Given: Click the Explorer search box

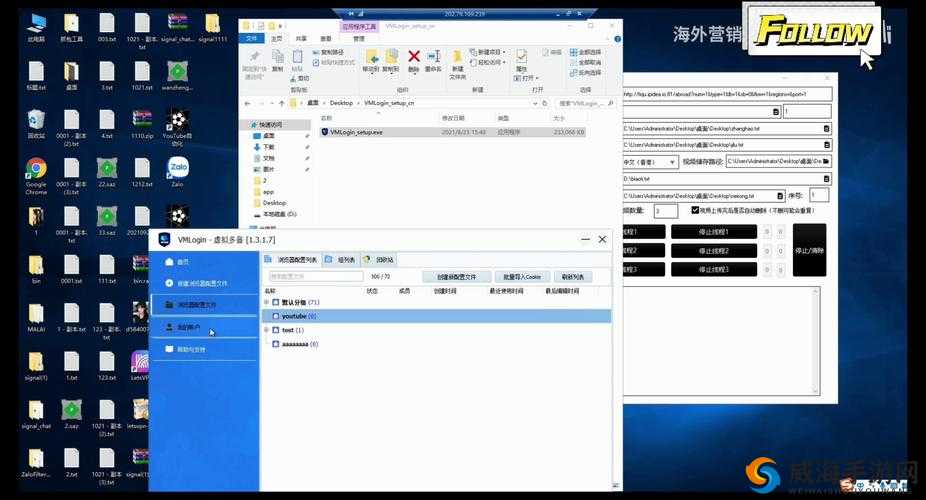Looking at the screenshot, I should (x=585, y=103).
